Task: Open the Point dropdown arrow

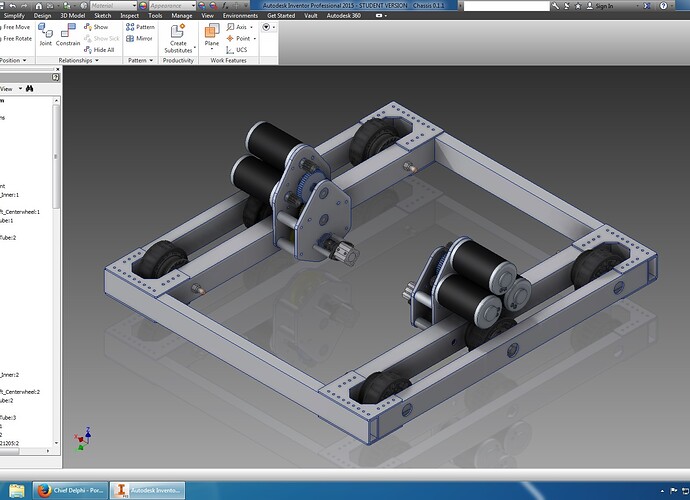Action: point(254,38)
